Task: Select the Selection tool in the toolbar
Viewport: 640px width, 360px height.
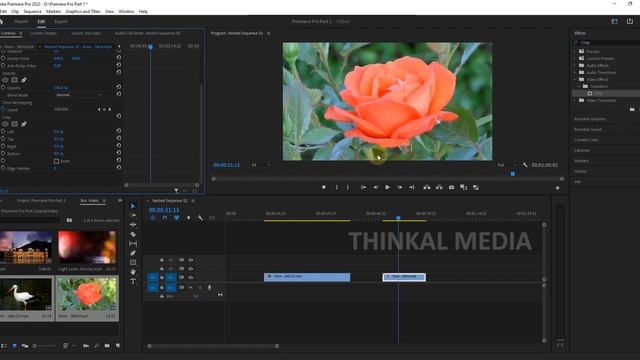Action: coord(133,206)
